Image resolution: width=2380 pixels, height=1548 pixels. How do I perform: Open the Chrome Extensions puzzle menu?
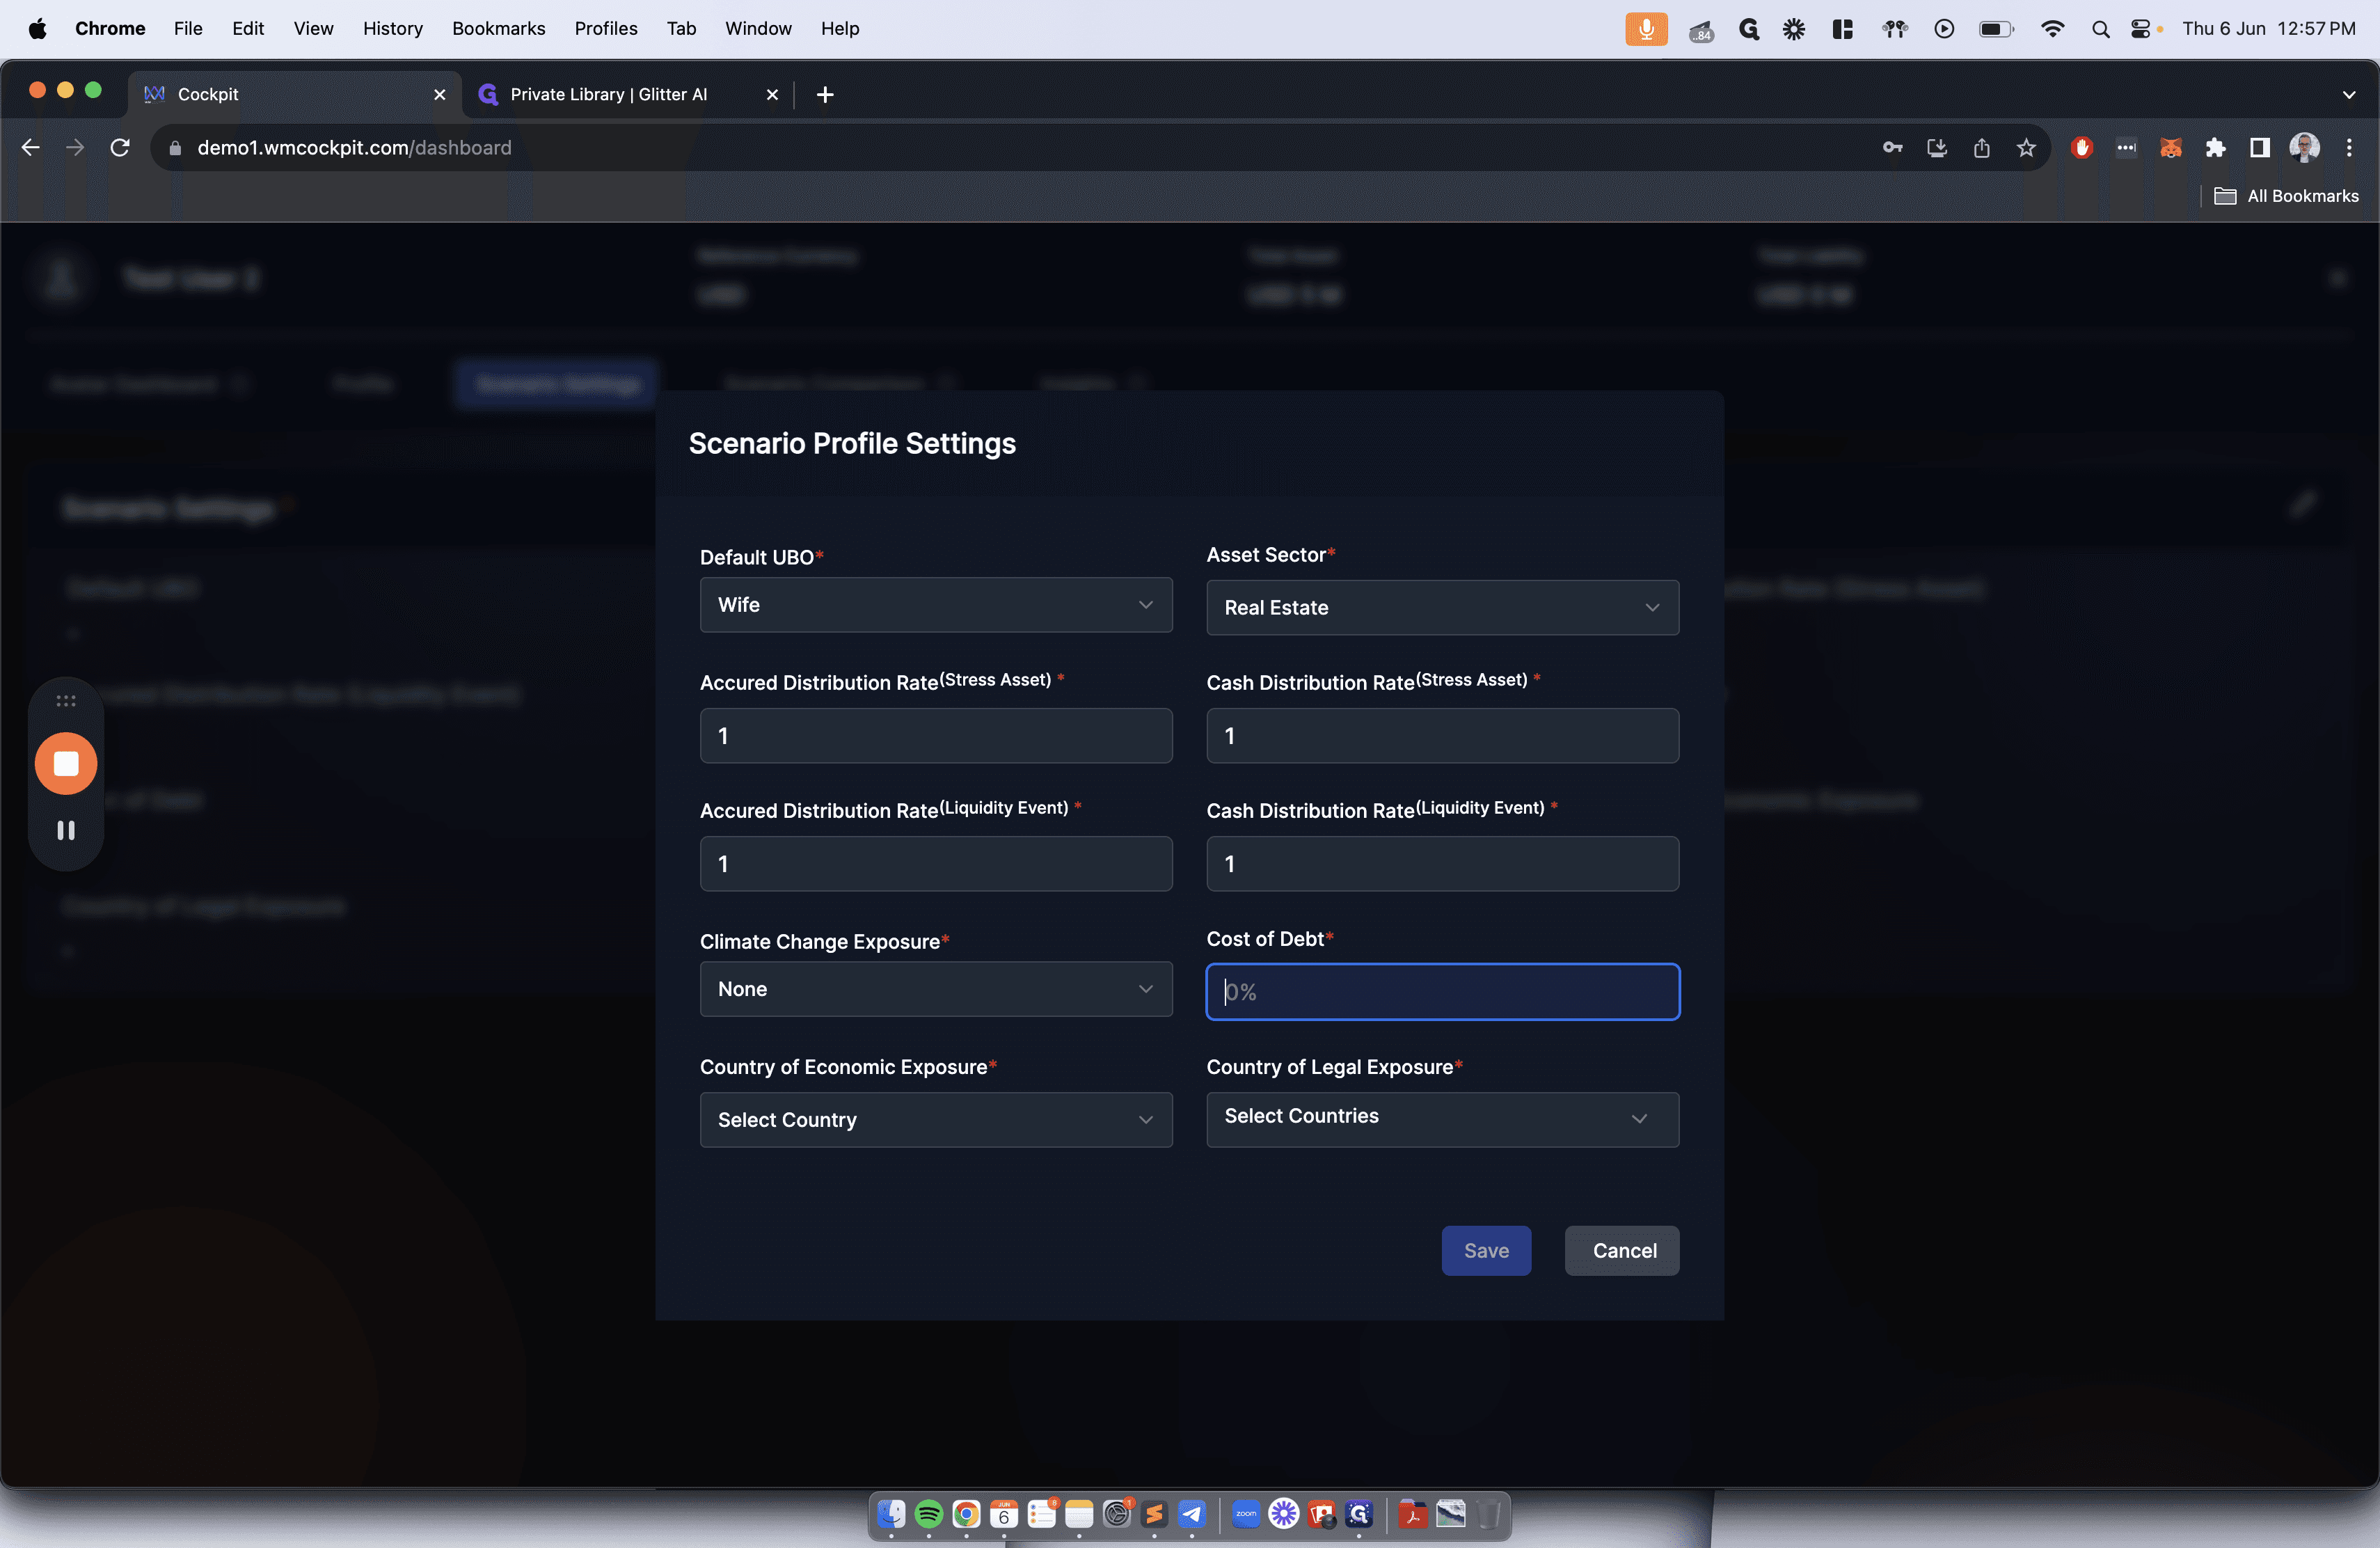point(2215,148)
